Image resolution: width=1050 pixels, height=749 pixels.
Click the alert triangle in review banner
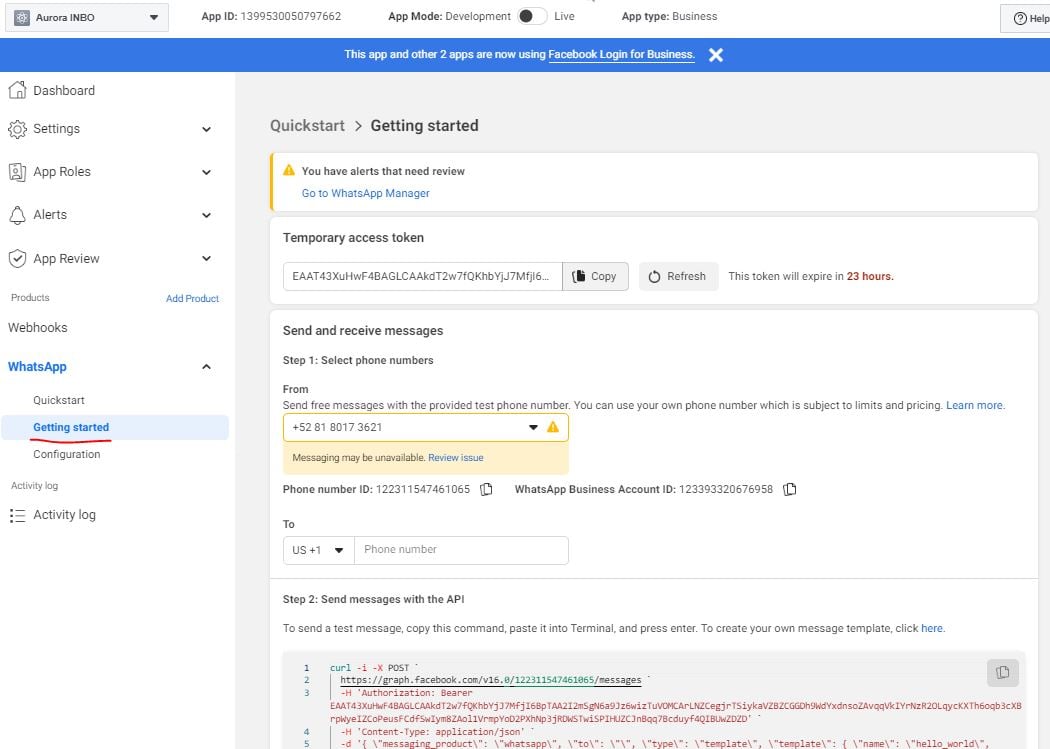click(289, 170)
